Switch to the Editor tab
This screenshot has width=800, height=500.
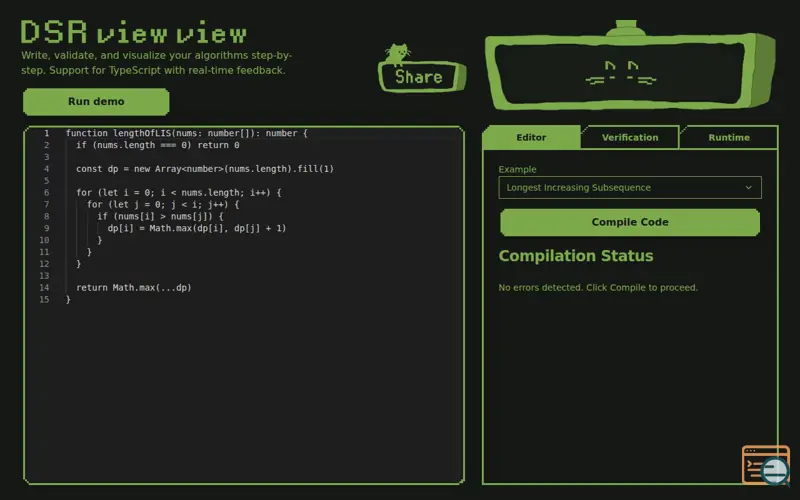pyautogui.click(x=531, y=137)
